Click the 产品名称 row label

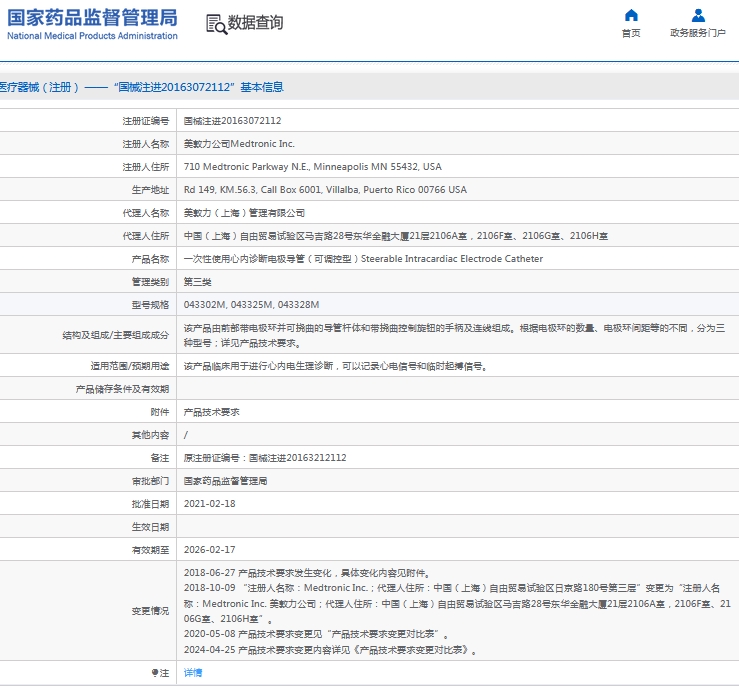tap(150, 259)
